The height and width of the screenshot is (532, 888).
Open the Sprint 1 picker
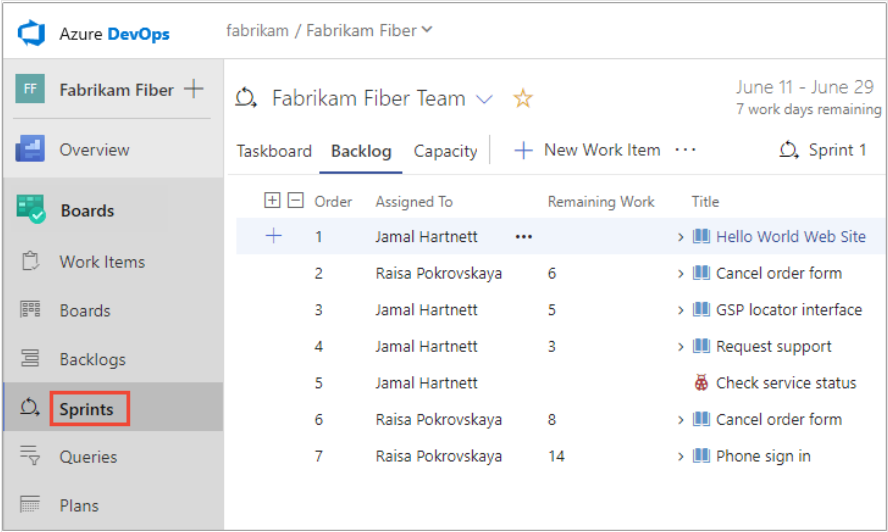coord(823,150)
